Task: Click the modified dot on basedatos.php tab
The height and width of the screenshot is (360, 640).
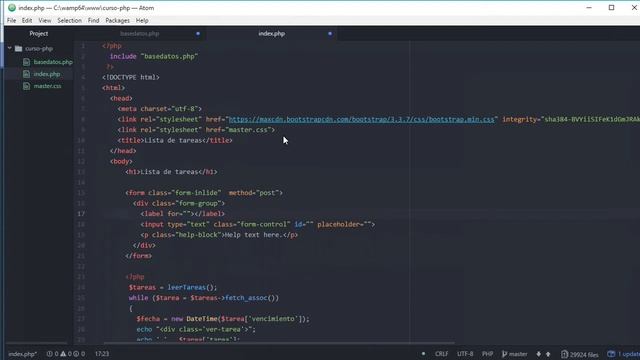Action: 198,33
